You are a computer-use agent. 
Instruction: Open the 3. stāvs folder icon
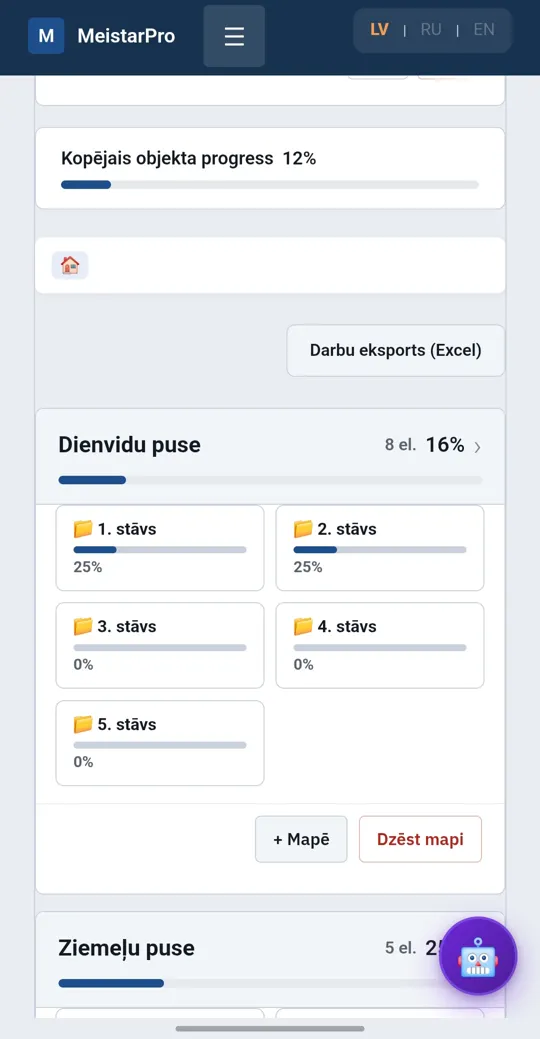pos(83,626)
